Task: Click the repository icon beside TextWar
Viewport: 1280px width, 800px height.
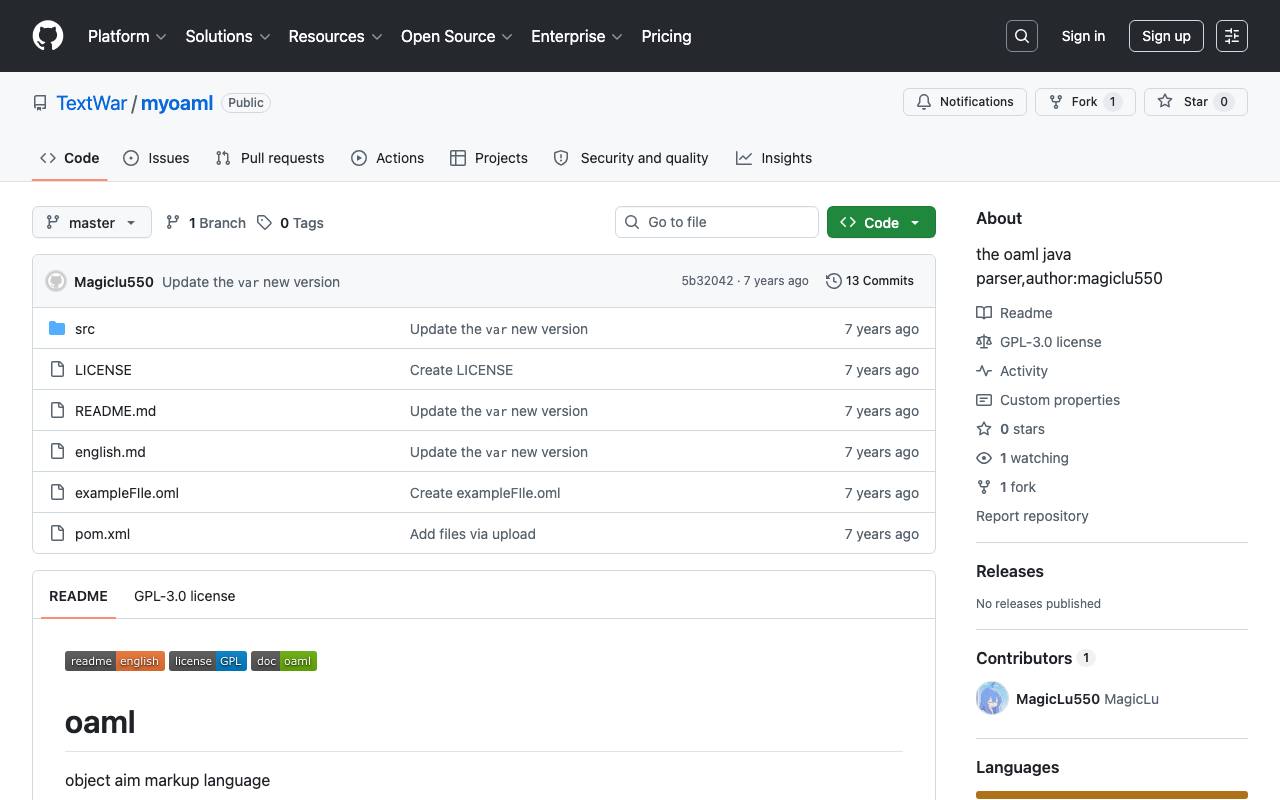Action: click(40, 103)
